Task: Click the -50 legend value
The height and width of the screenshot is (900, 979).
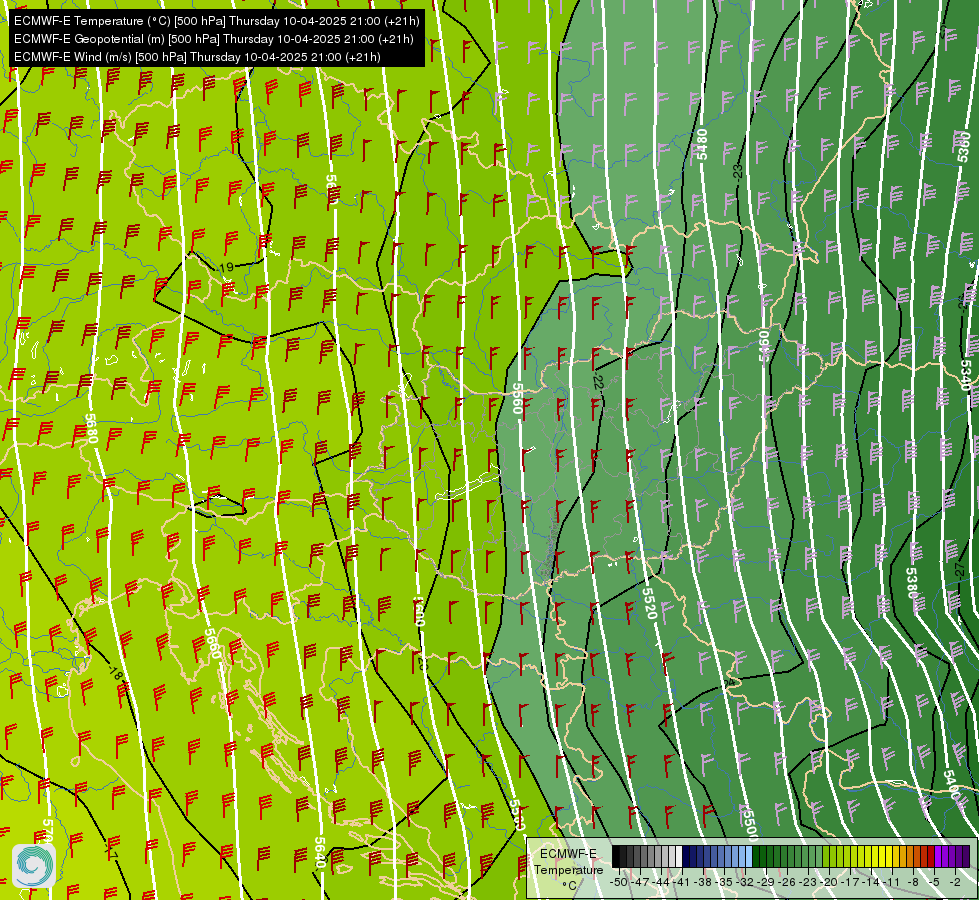Action: [x=618, y=882]
